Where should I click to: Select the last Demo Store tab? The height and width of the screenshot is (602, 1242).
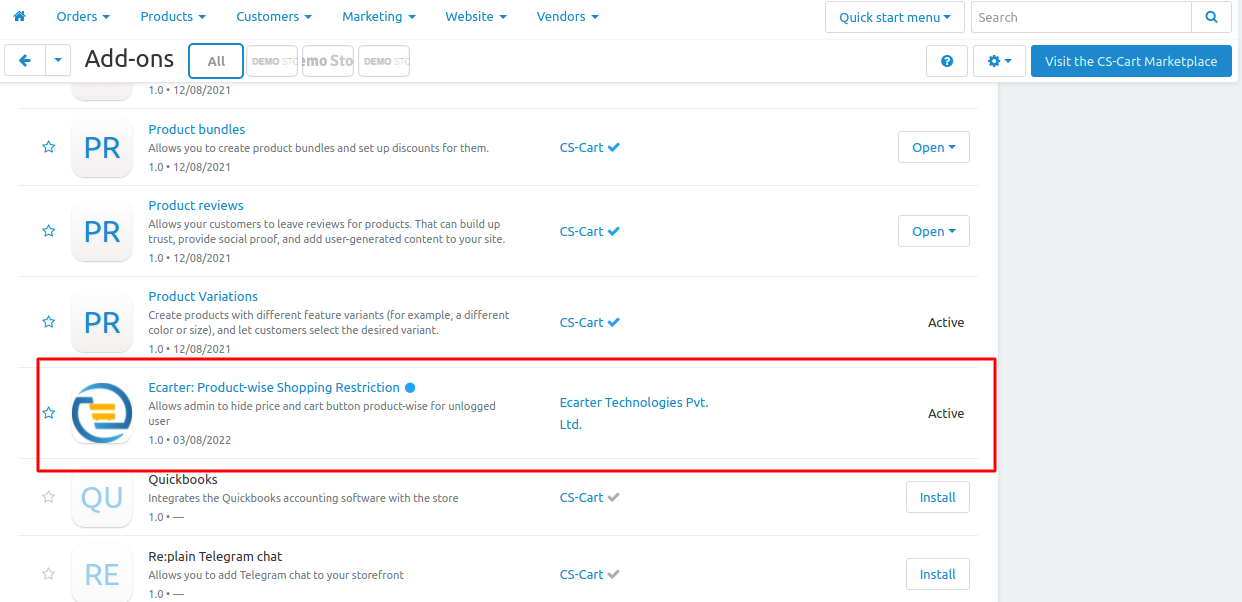point(384,61)
